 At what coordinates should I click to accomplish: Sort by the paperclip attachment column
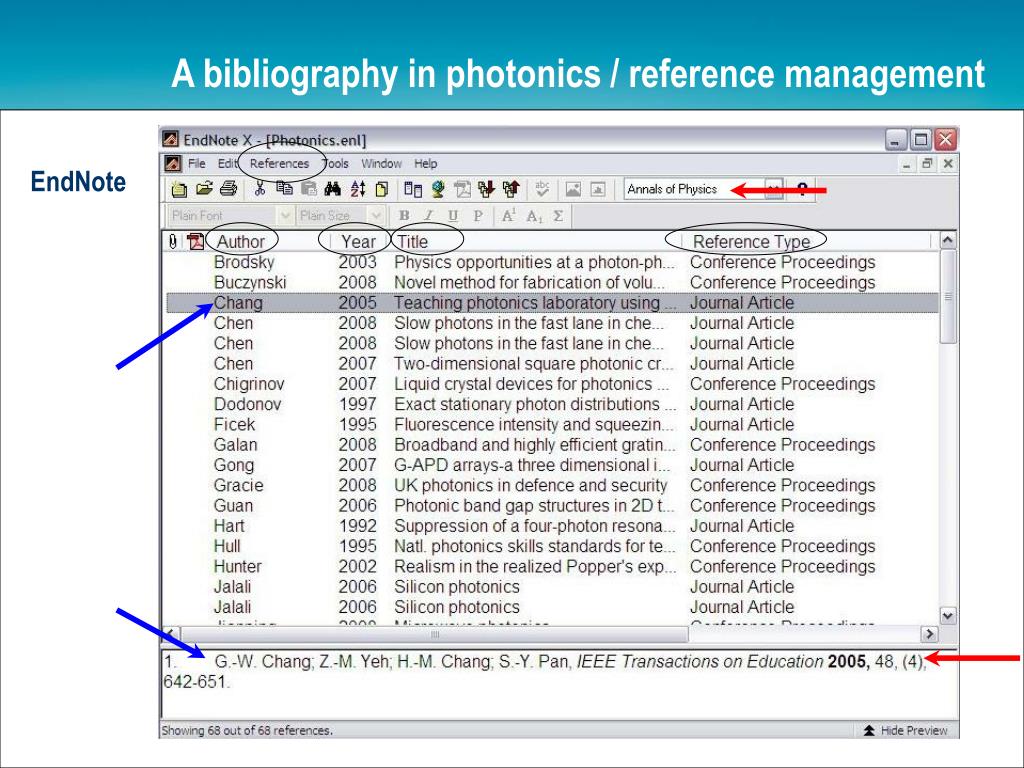point(172,242)
